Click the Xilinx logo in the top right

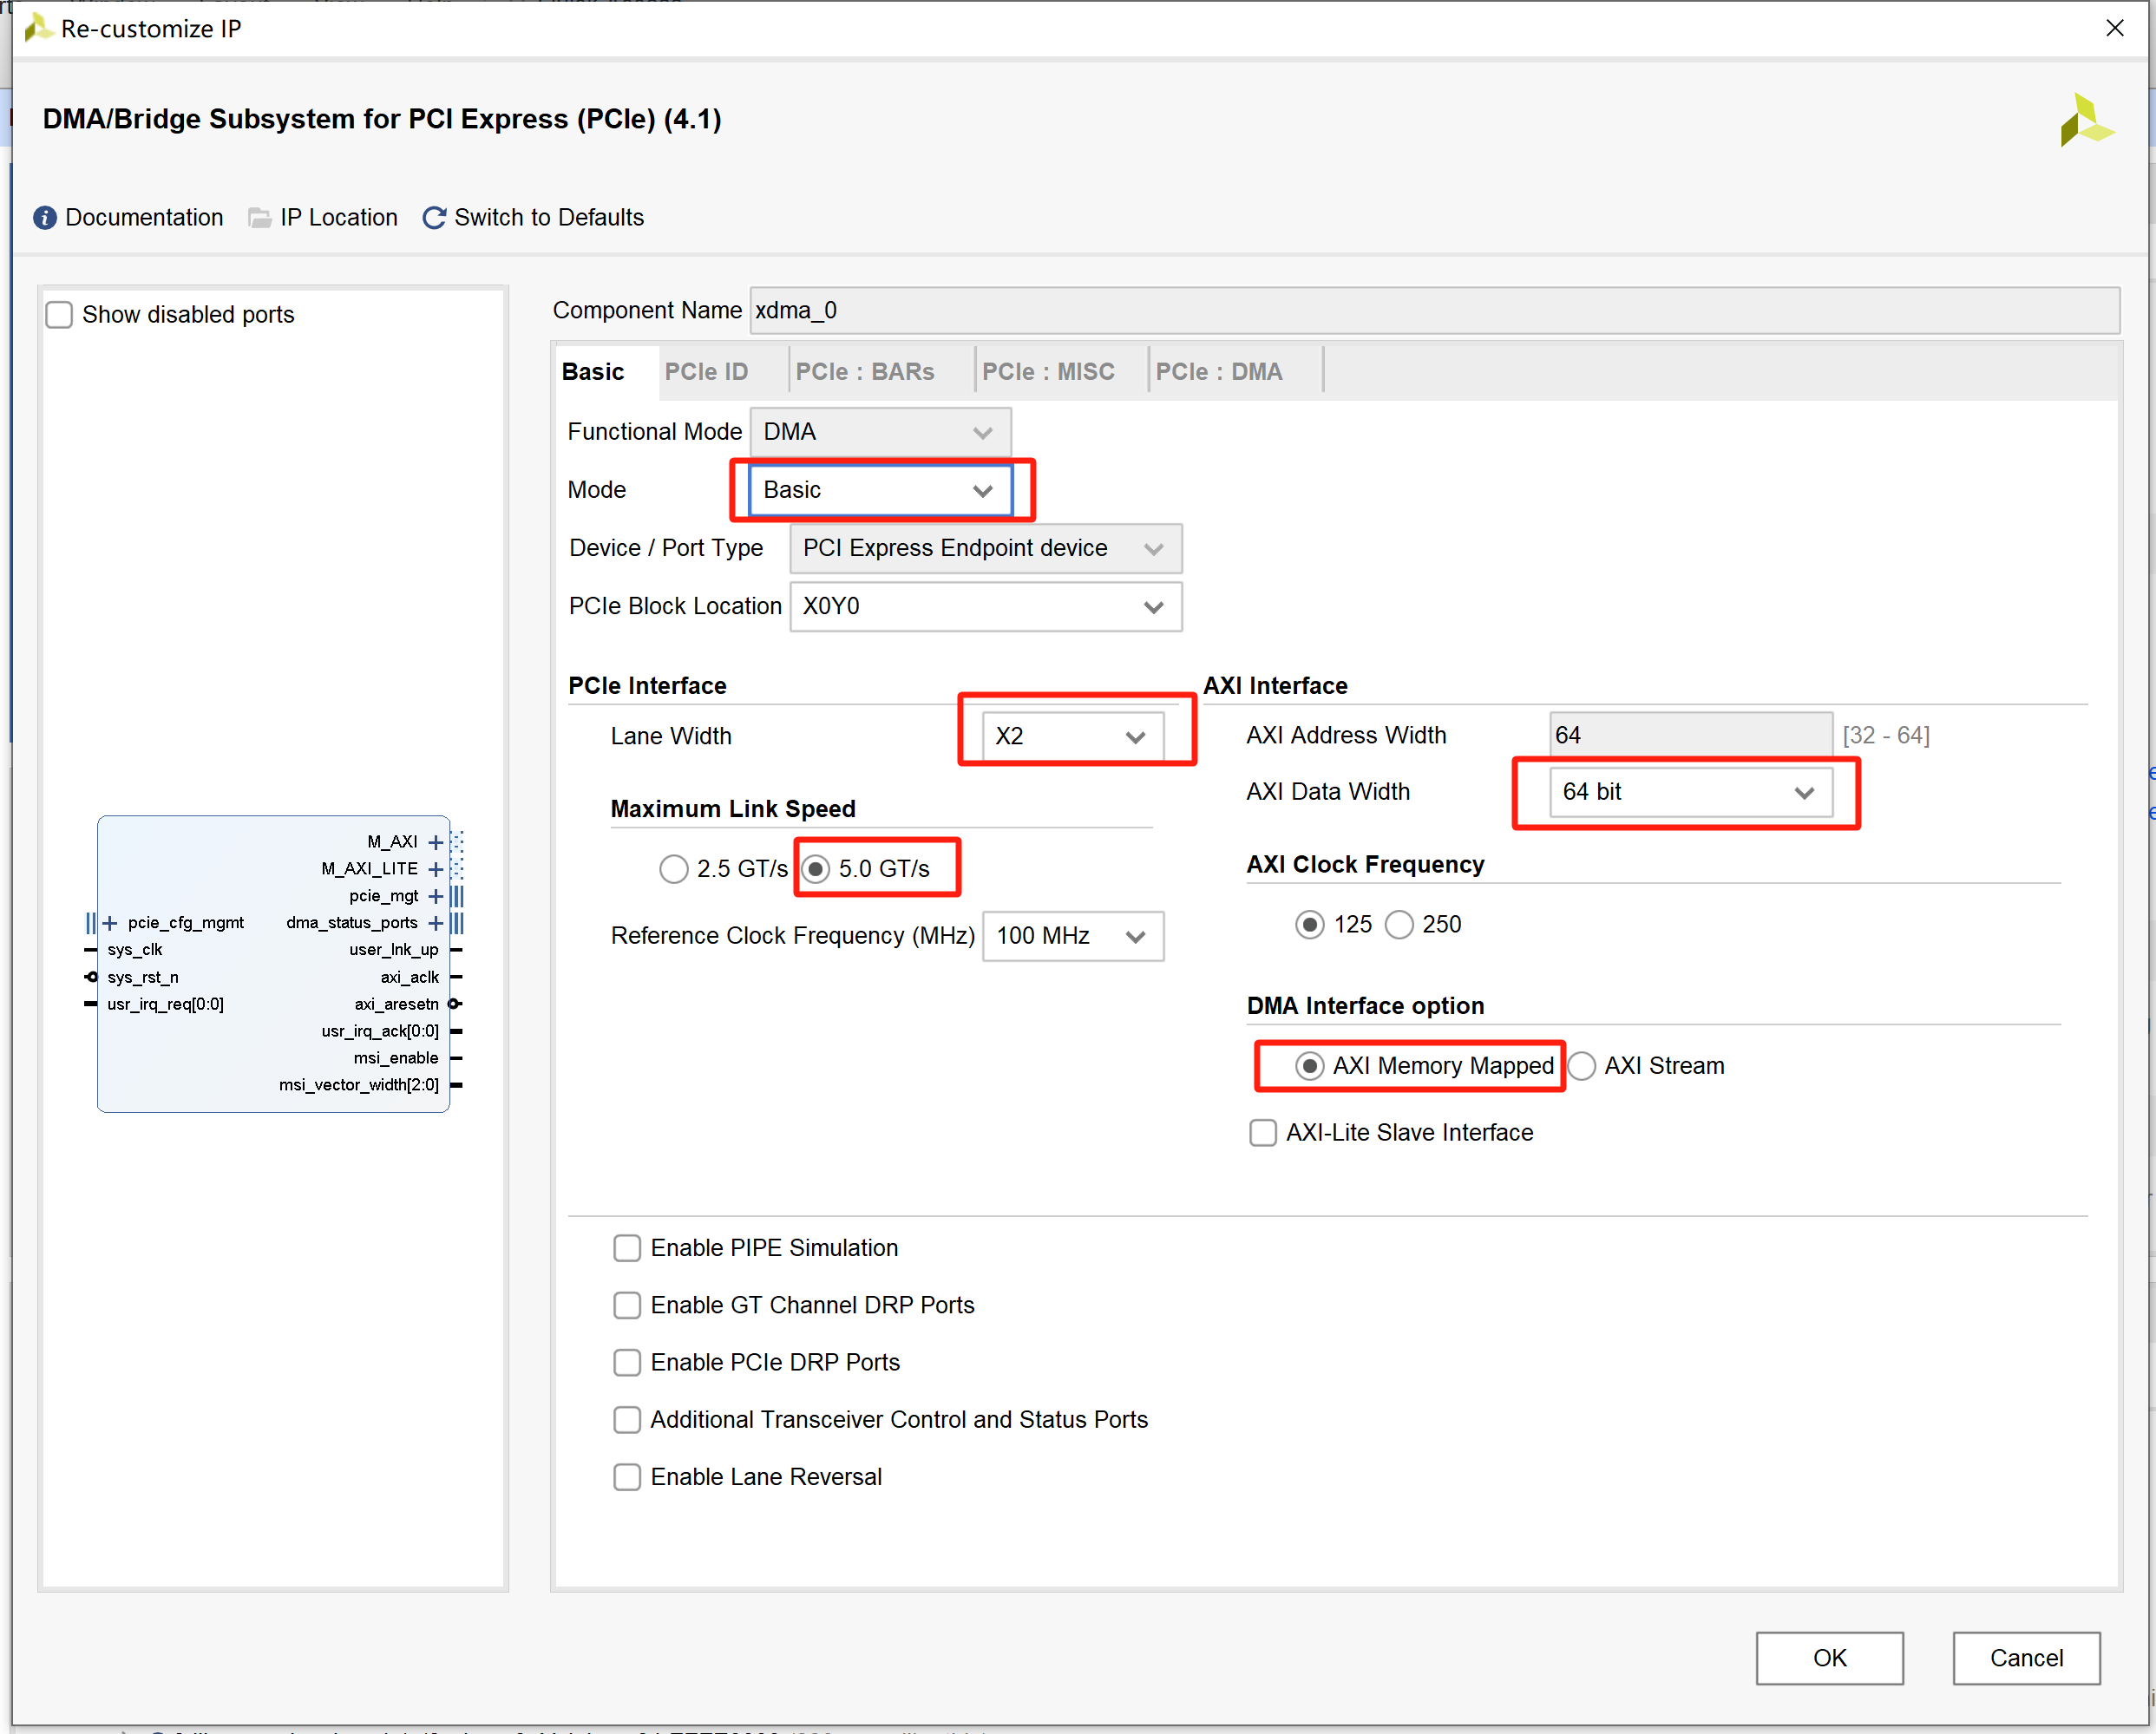(2087, 119)
